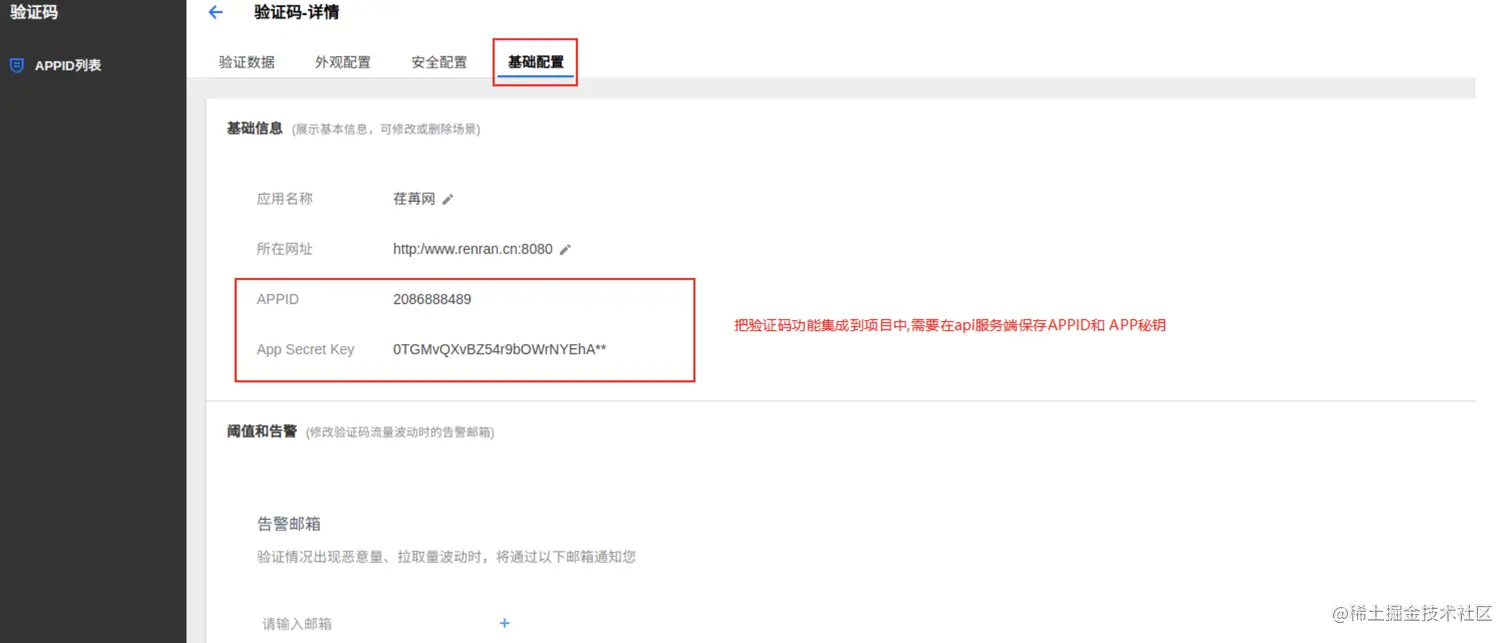Switch to the 外观配置 tab
The image size is (1512, 643).
[343, 62]
